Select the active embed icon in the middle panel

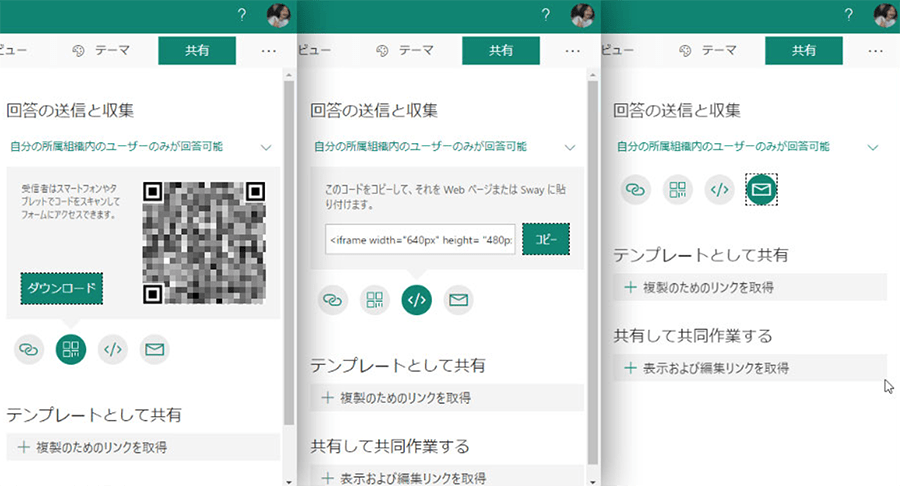click(417, 300)
